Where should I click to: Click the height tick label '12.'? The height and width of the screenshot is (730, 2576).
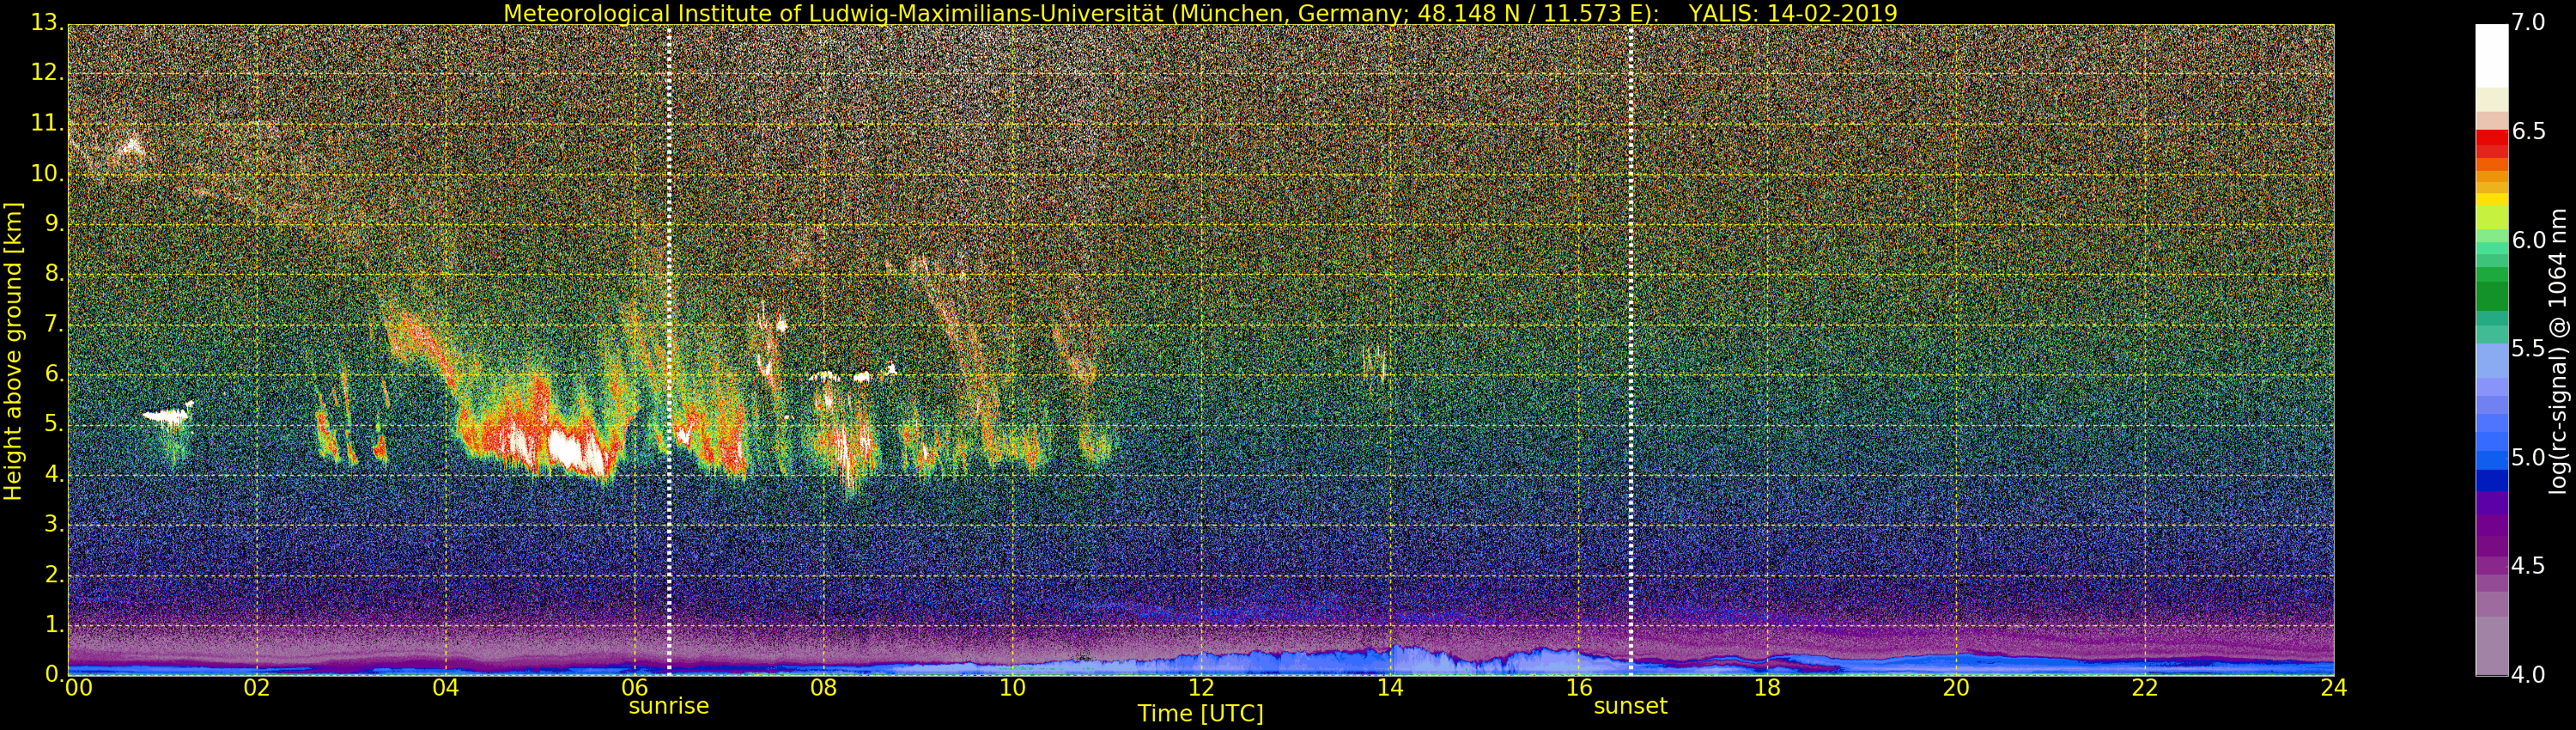[47, 73]
